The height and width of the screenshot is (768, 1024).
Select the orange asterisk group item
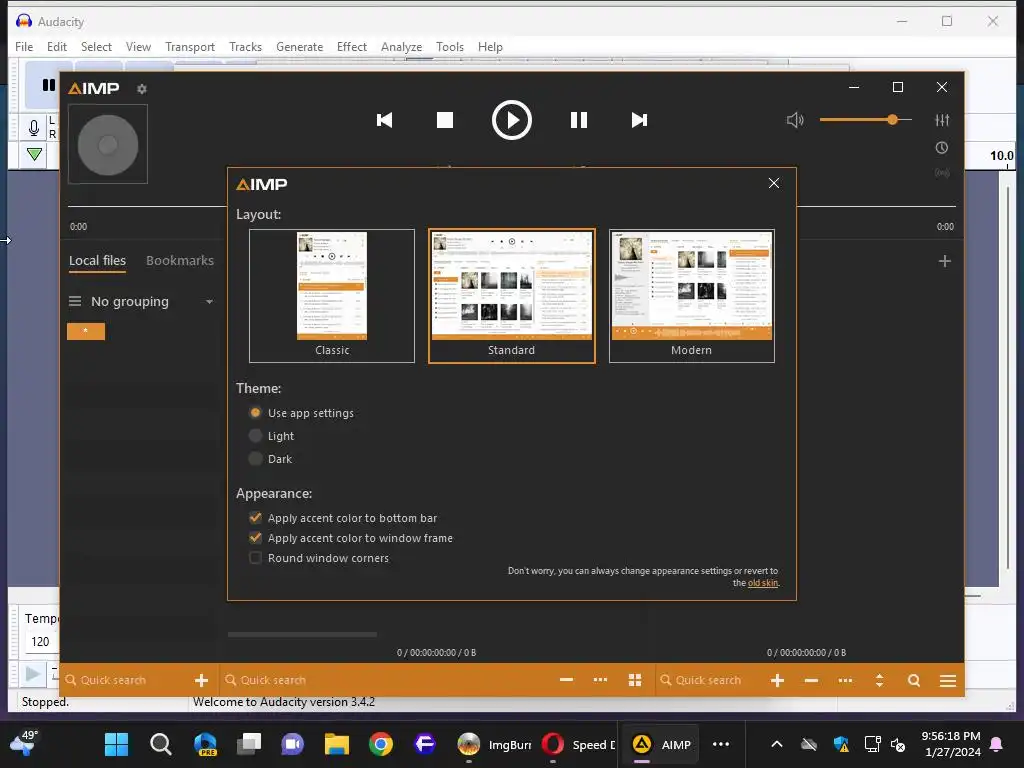(86, 331)
